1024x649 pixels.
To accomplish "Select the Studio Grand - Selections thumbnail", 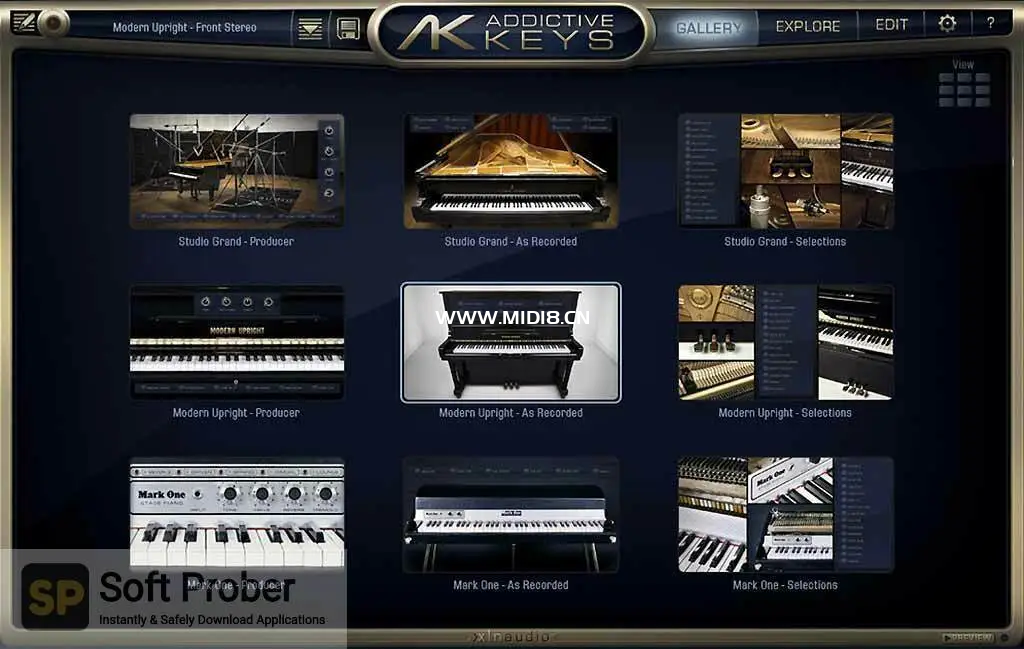I will point(786,171).
